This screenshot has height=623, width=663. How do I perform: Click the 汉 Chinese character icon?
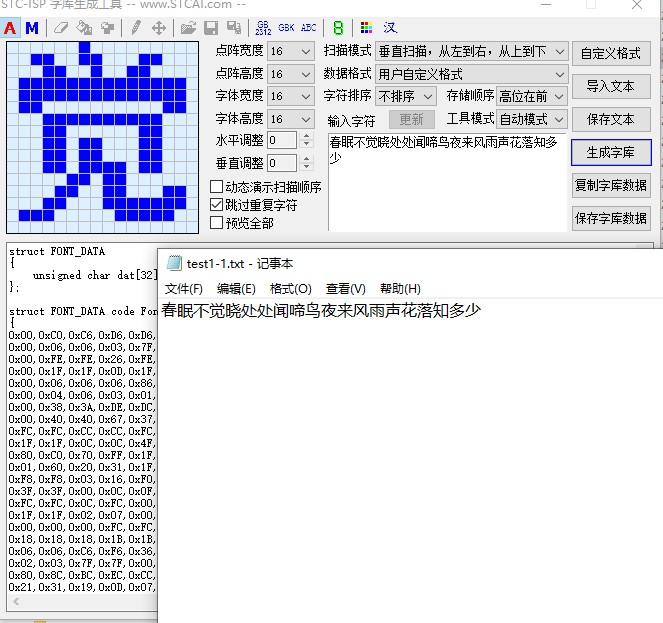tap(390, 28)
